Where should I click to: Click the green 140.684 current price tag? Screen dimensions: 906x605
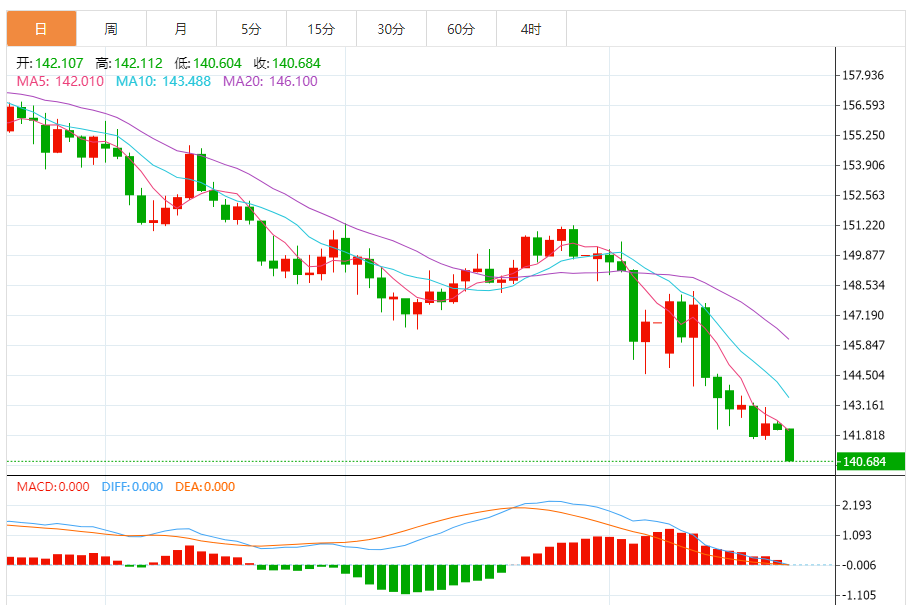[x=870, y=462]
